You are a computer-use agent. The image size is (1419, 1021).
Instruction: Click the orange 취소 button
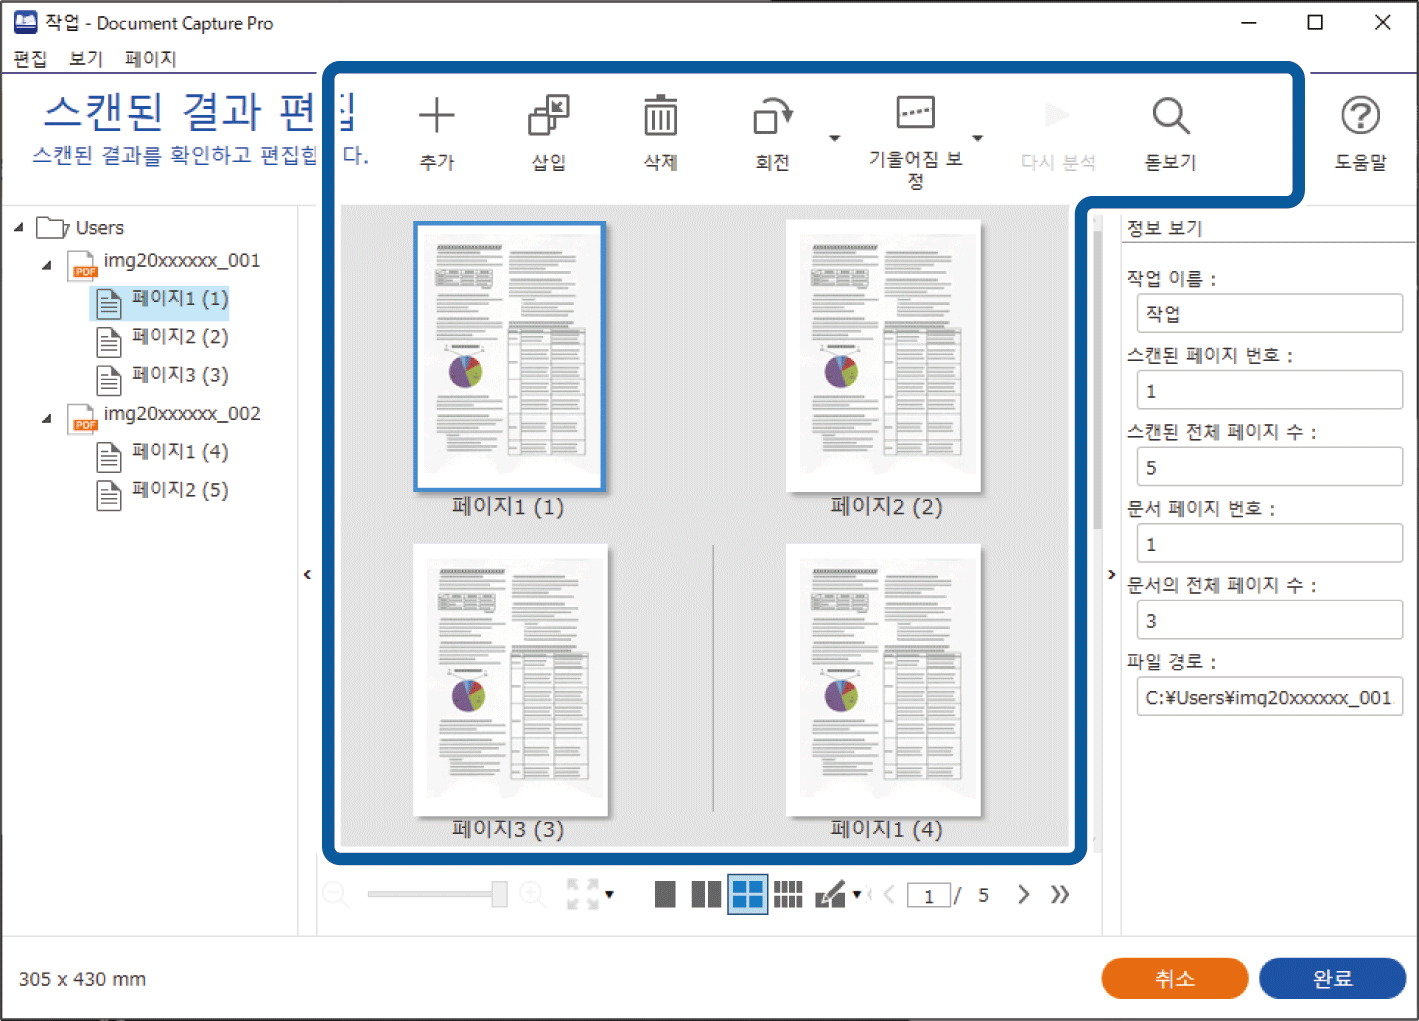[1174, 978]
